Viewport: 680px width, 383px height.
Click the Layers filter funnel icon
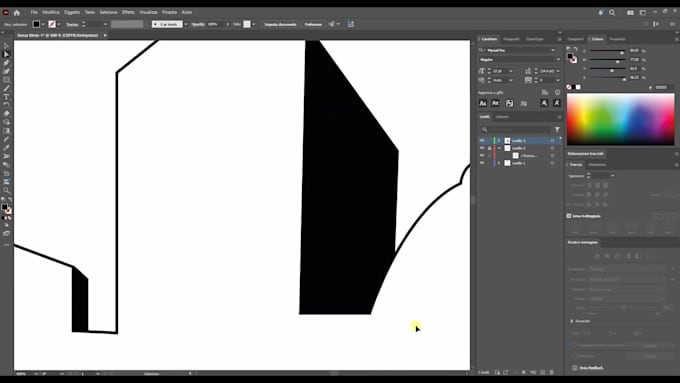[557, 129]
